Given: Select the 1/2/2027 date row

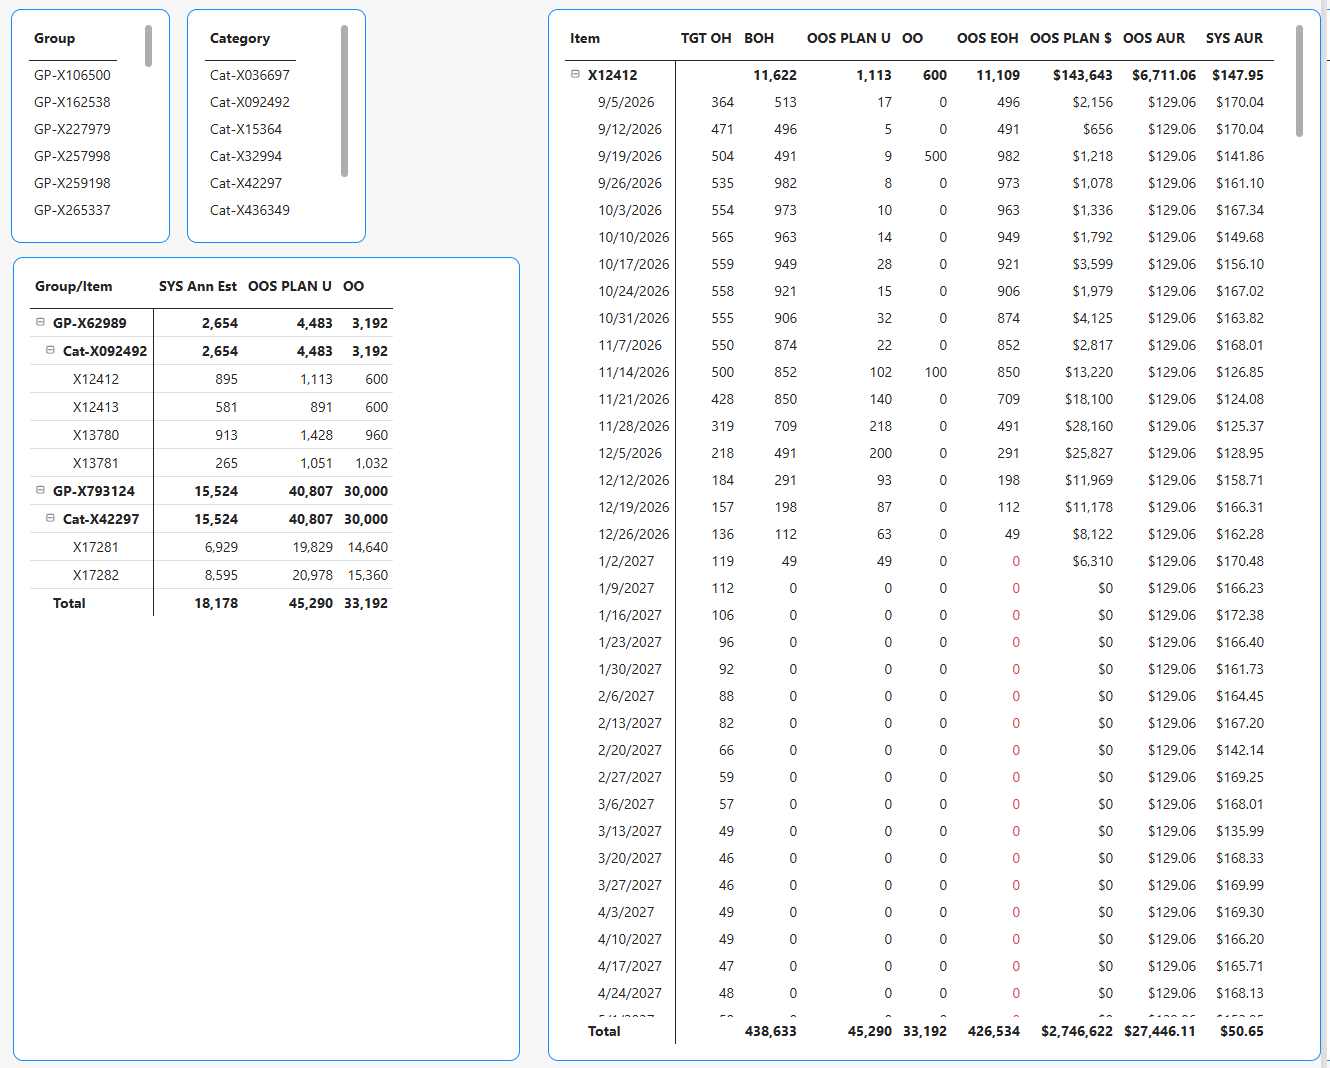Looking at the screenshot, I should tap(626, 561).
